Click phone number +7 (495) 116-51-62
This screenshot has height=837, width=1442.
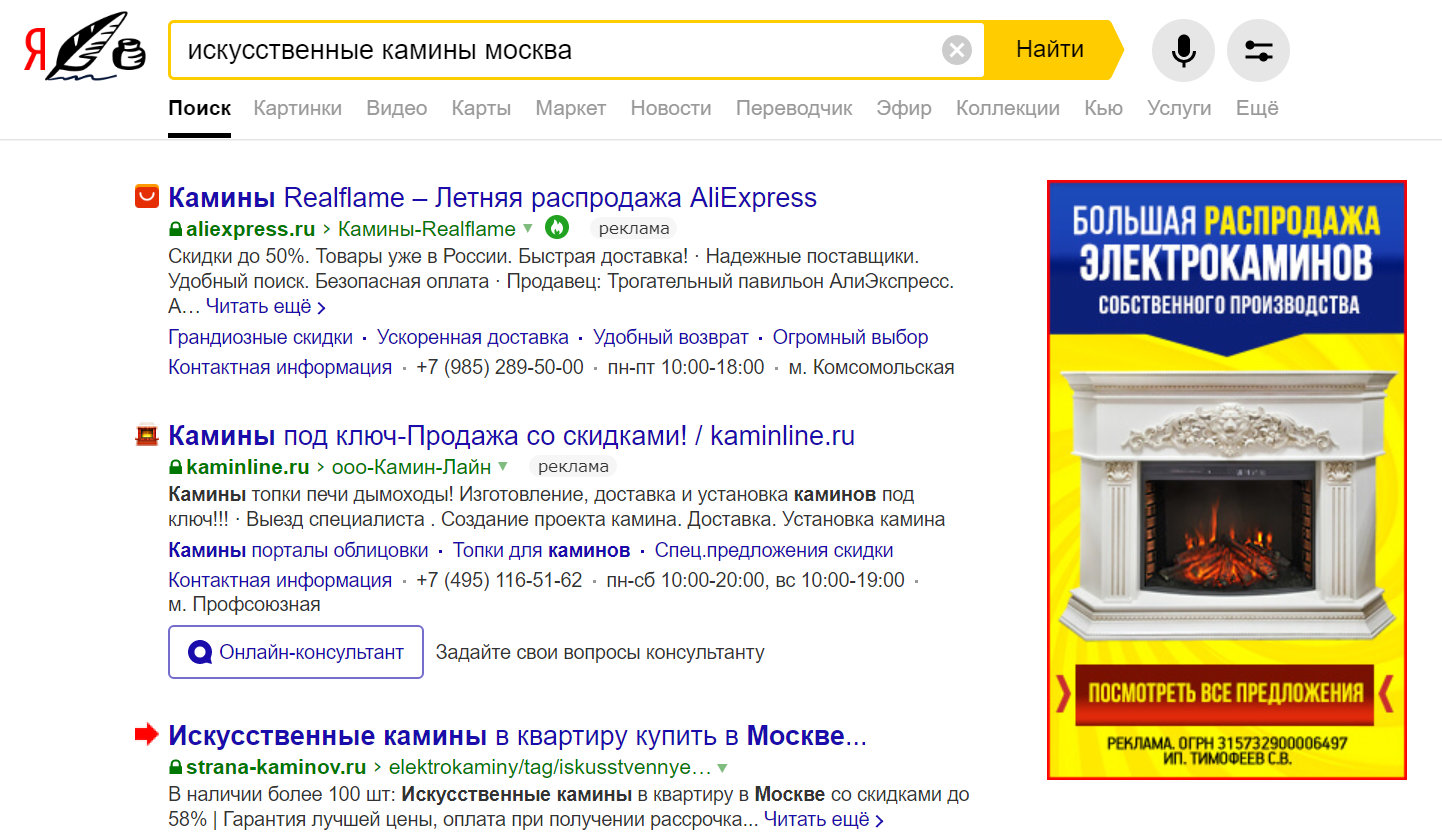[499, 580]
